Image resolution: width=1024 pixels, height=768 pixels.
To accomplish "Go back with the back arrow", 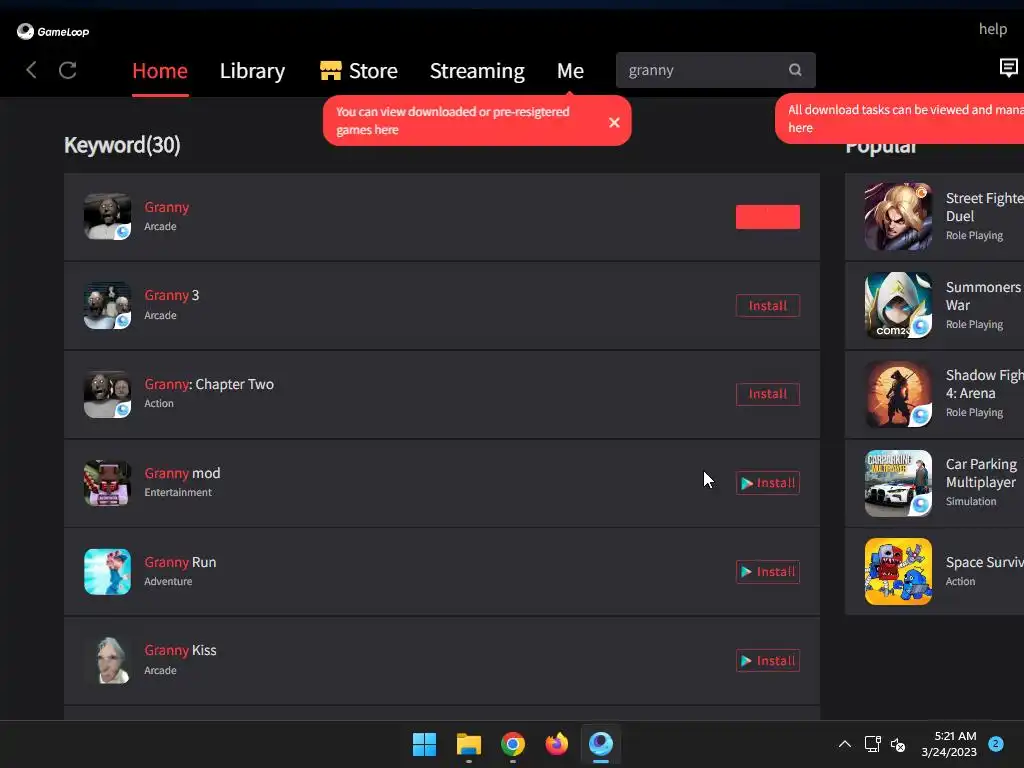I will tap(31, 70).
